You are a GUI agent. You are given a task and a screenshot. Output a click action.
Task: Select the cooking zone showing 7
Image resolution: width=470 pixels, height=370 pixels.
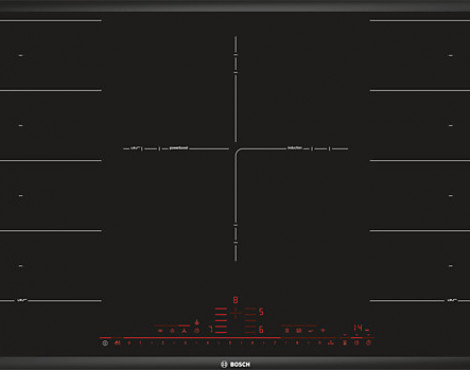point(211,330)
